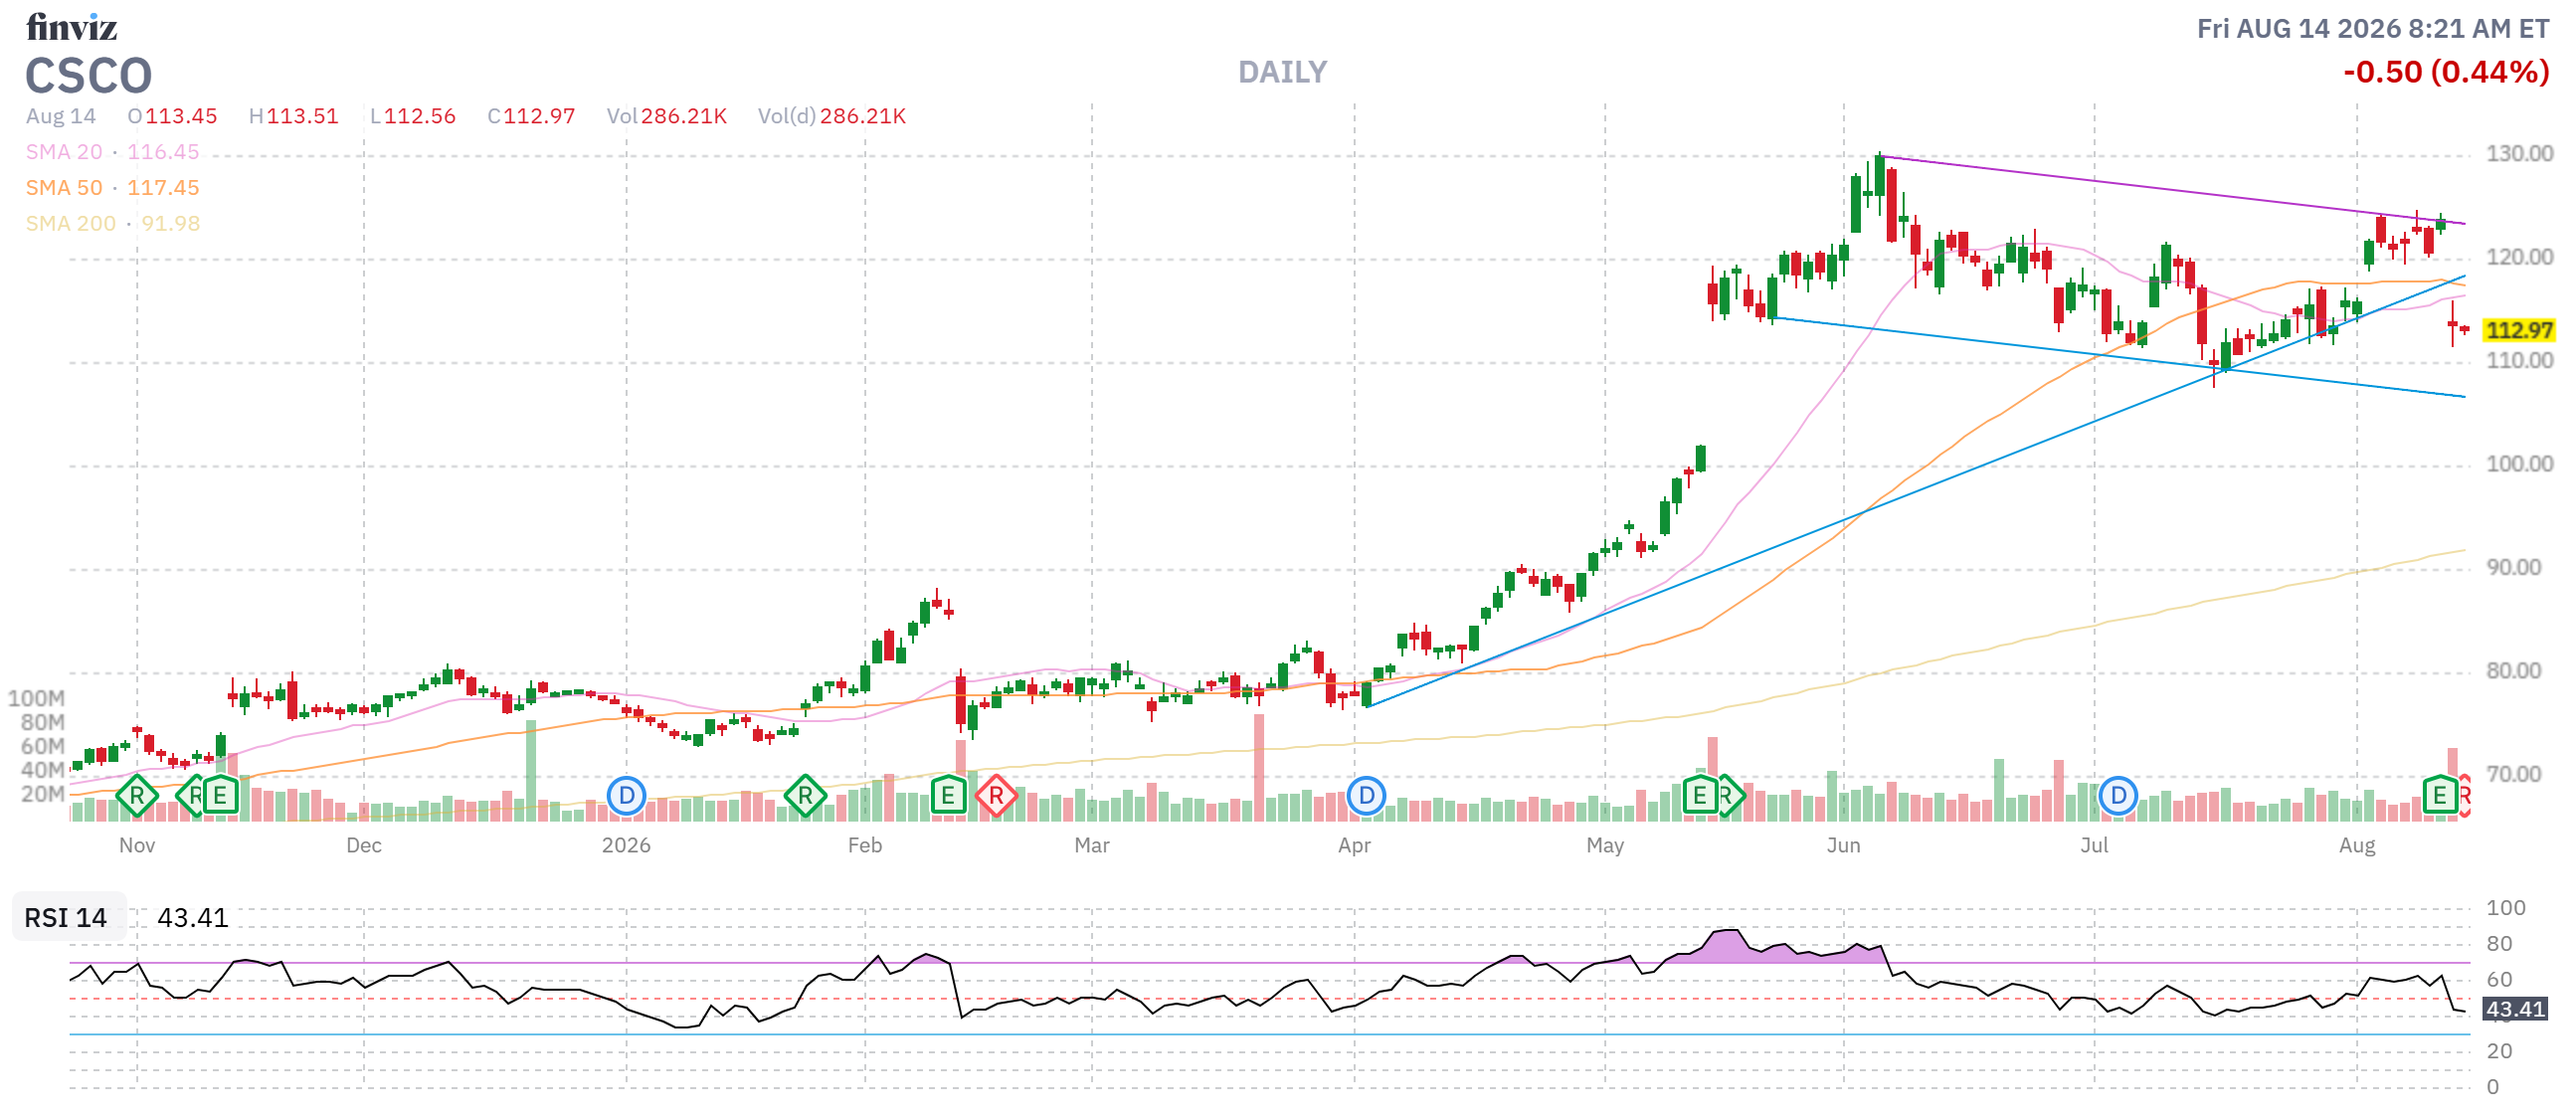Click the RSI scale label 20
This screenshot has height=1118, width=2576.
pyautogui.click(x=2499, y=1051)
